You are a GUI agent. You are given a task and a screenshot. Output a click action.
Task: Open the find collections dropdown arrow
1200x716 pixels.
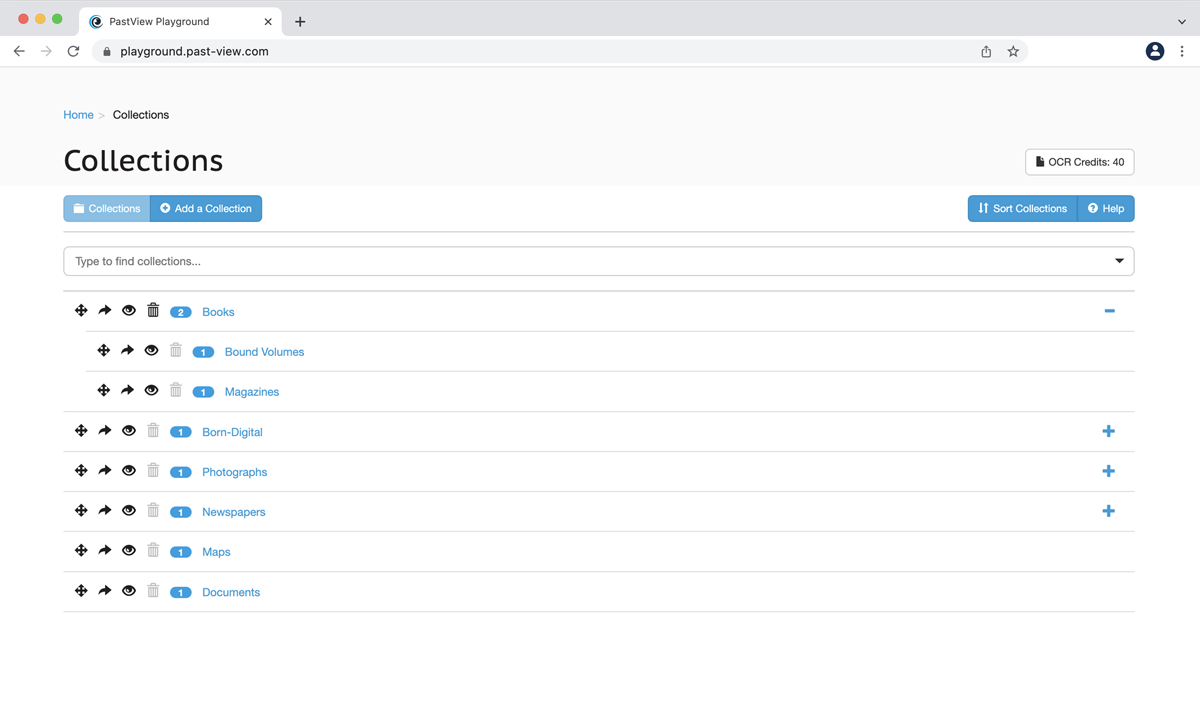click(1119, 261)
